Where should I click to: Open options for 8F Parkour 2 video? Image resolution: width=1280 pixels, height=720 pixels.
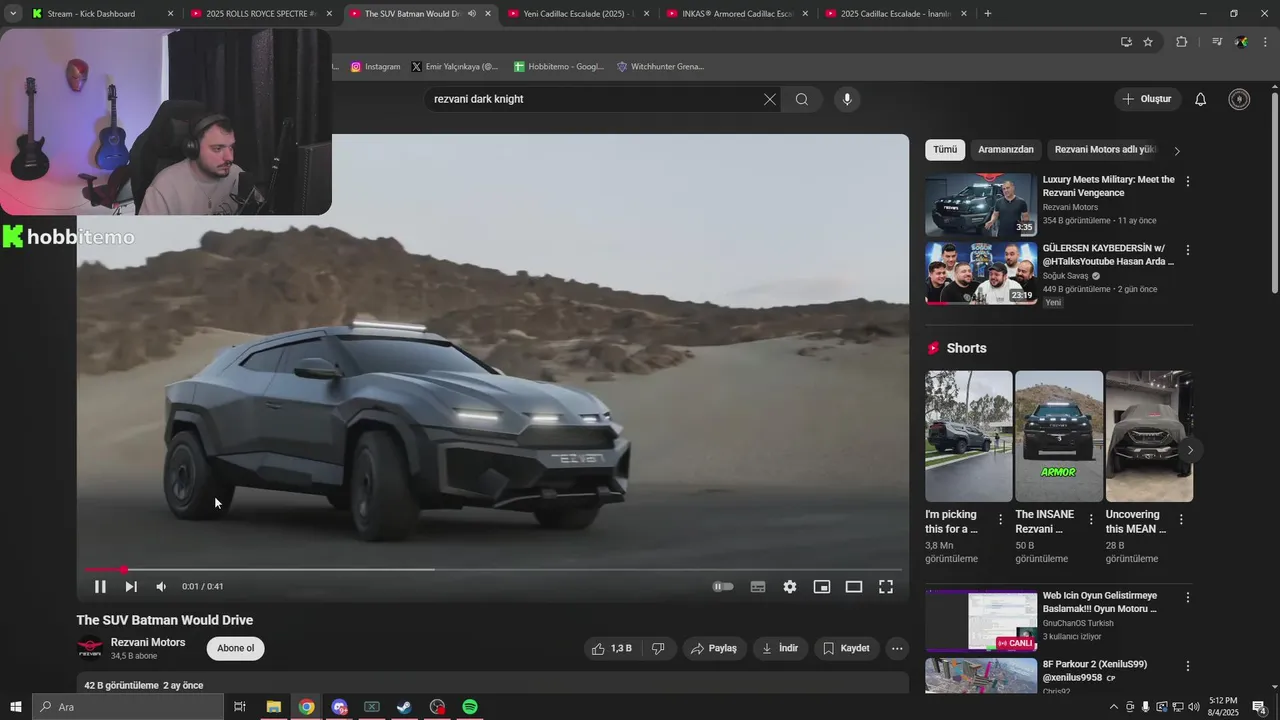coord(1188,665)
